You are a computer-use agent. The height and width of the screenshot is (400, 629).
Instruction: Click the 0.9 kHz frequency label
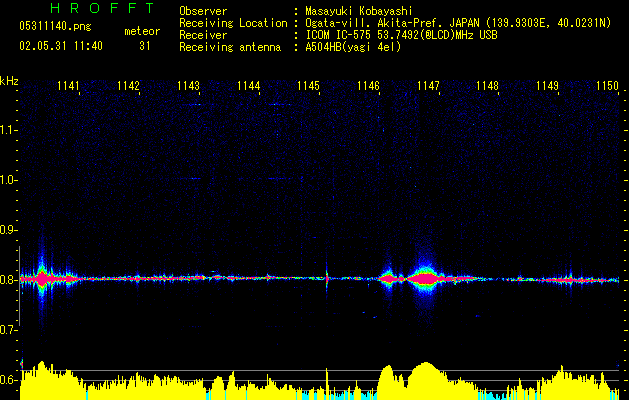(7, 230)
